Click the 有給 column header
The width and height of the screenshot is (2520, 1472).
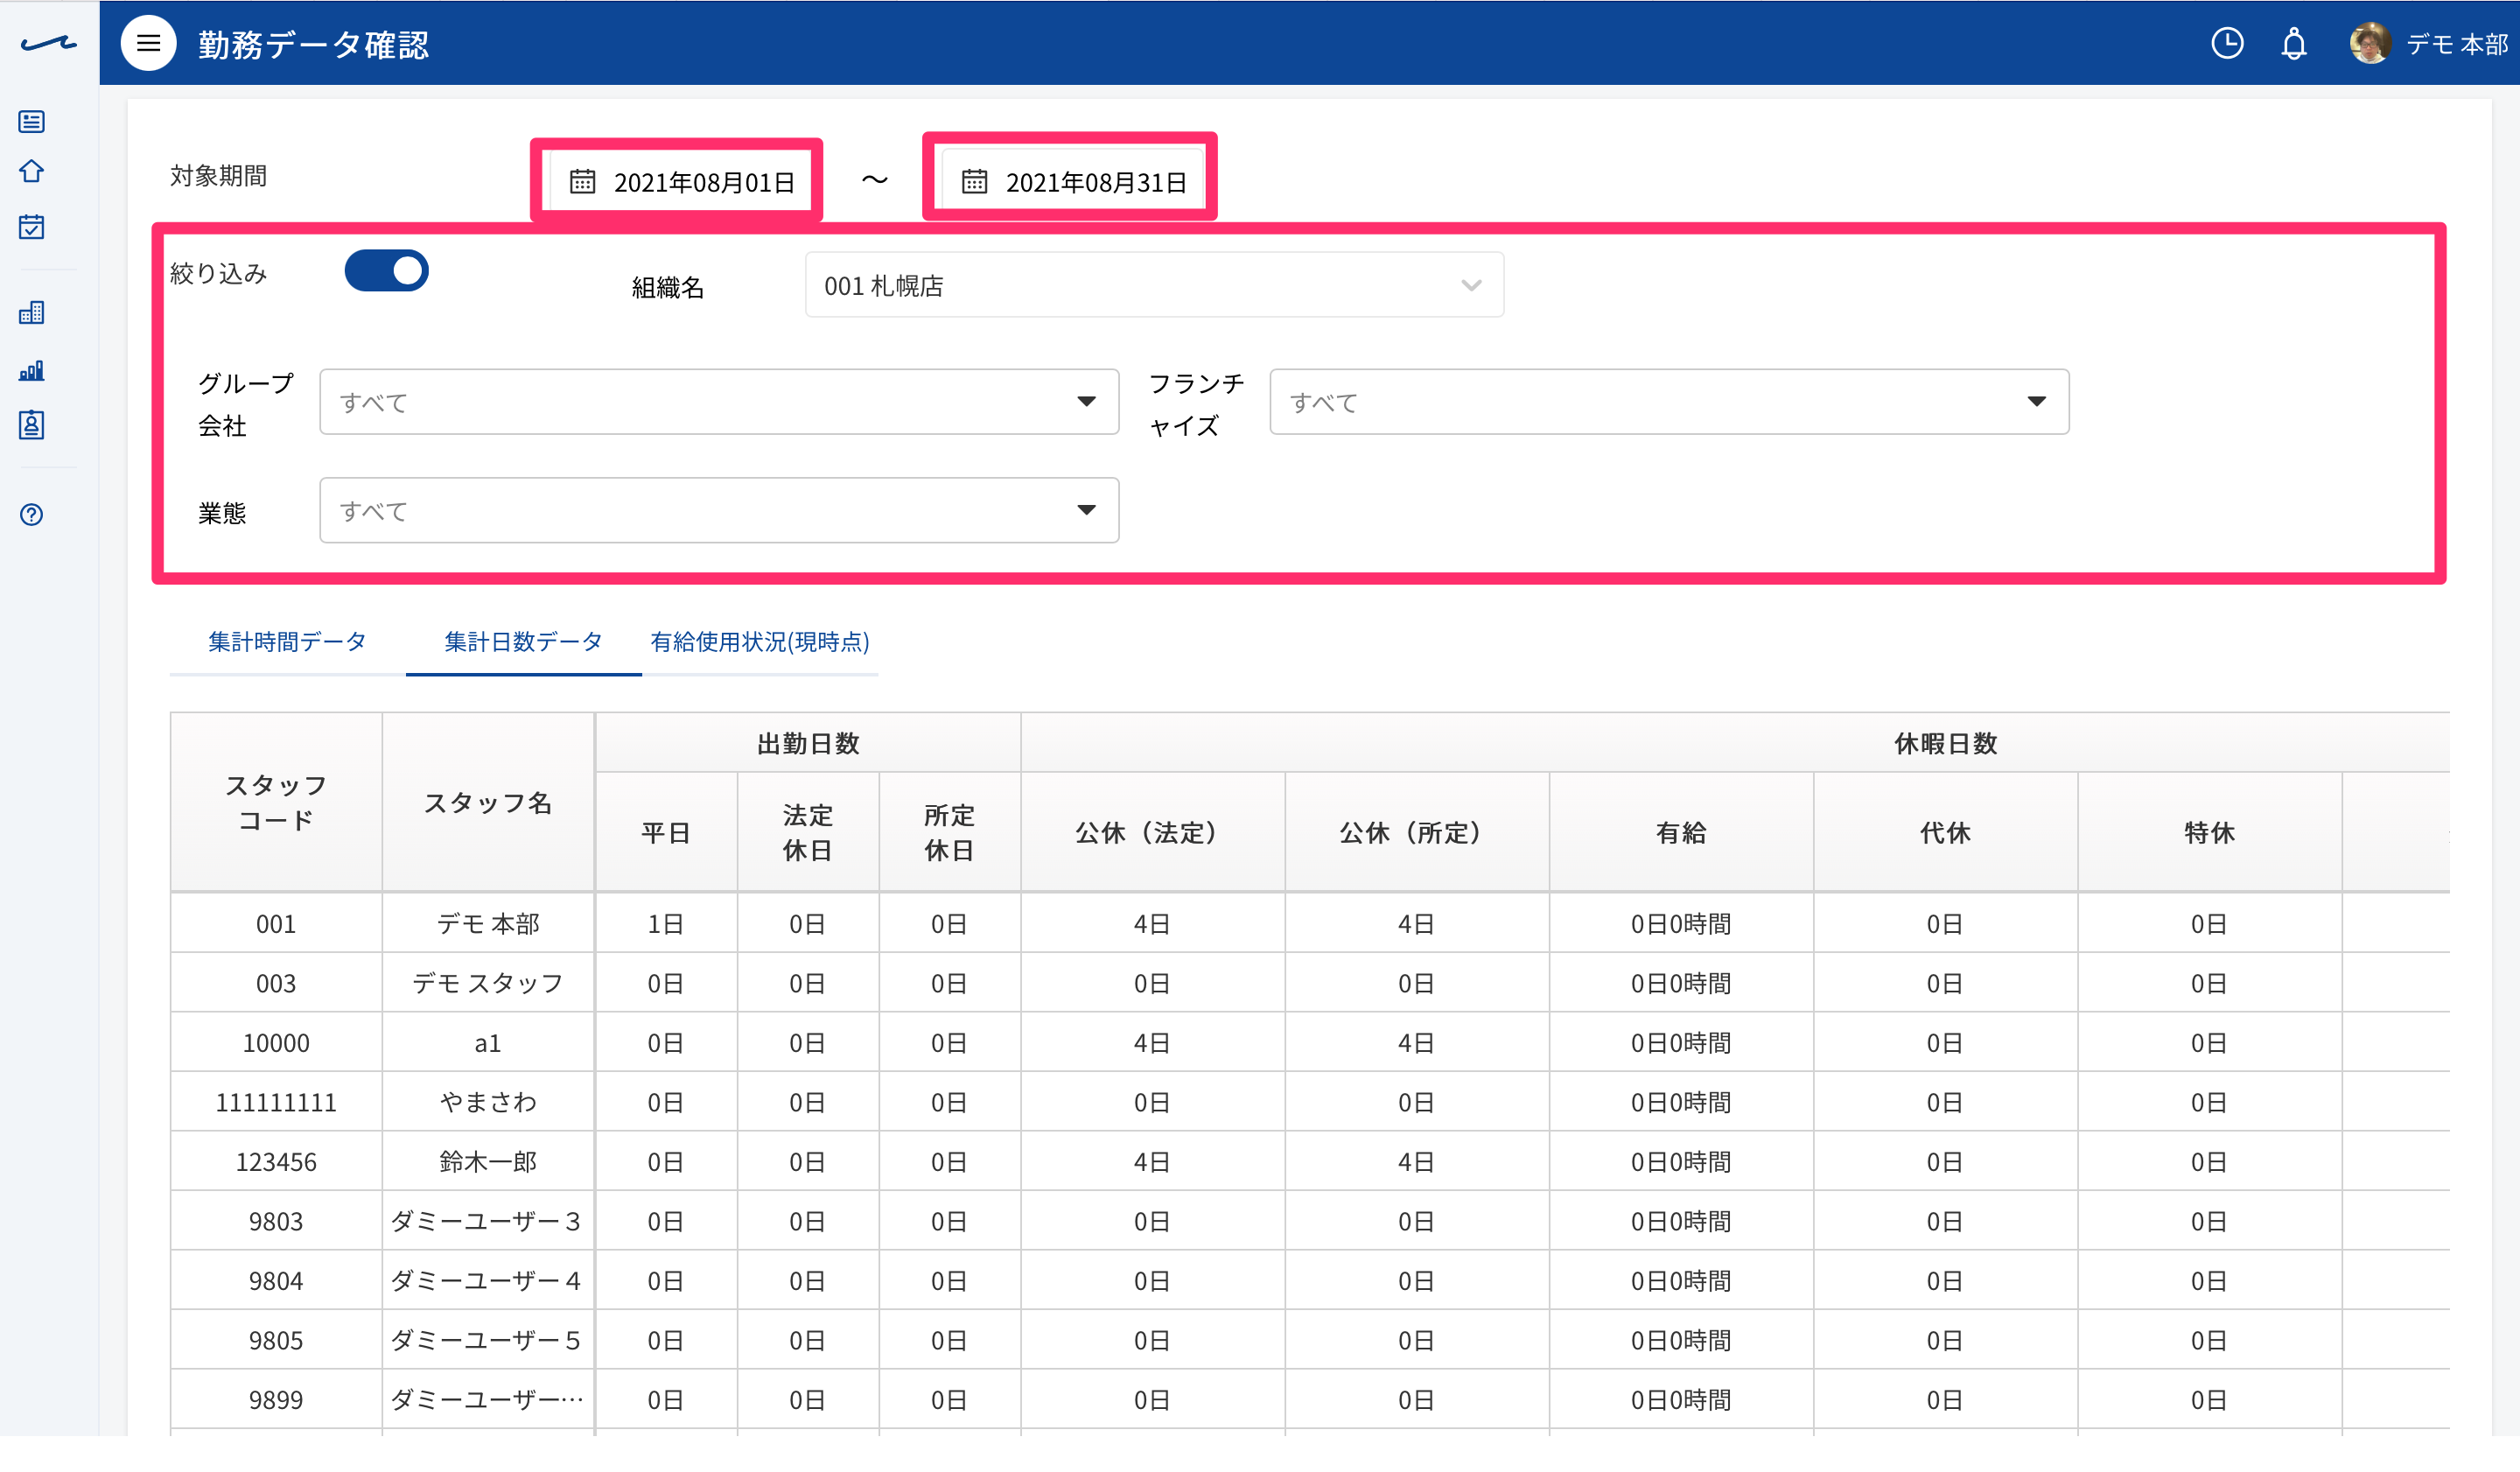(1681, 833)
